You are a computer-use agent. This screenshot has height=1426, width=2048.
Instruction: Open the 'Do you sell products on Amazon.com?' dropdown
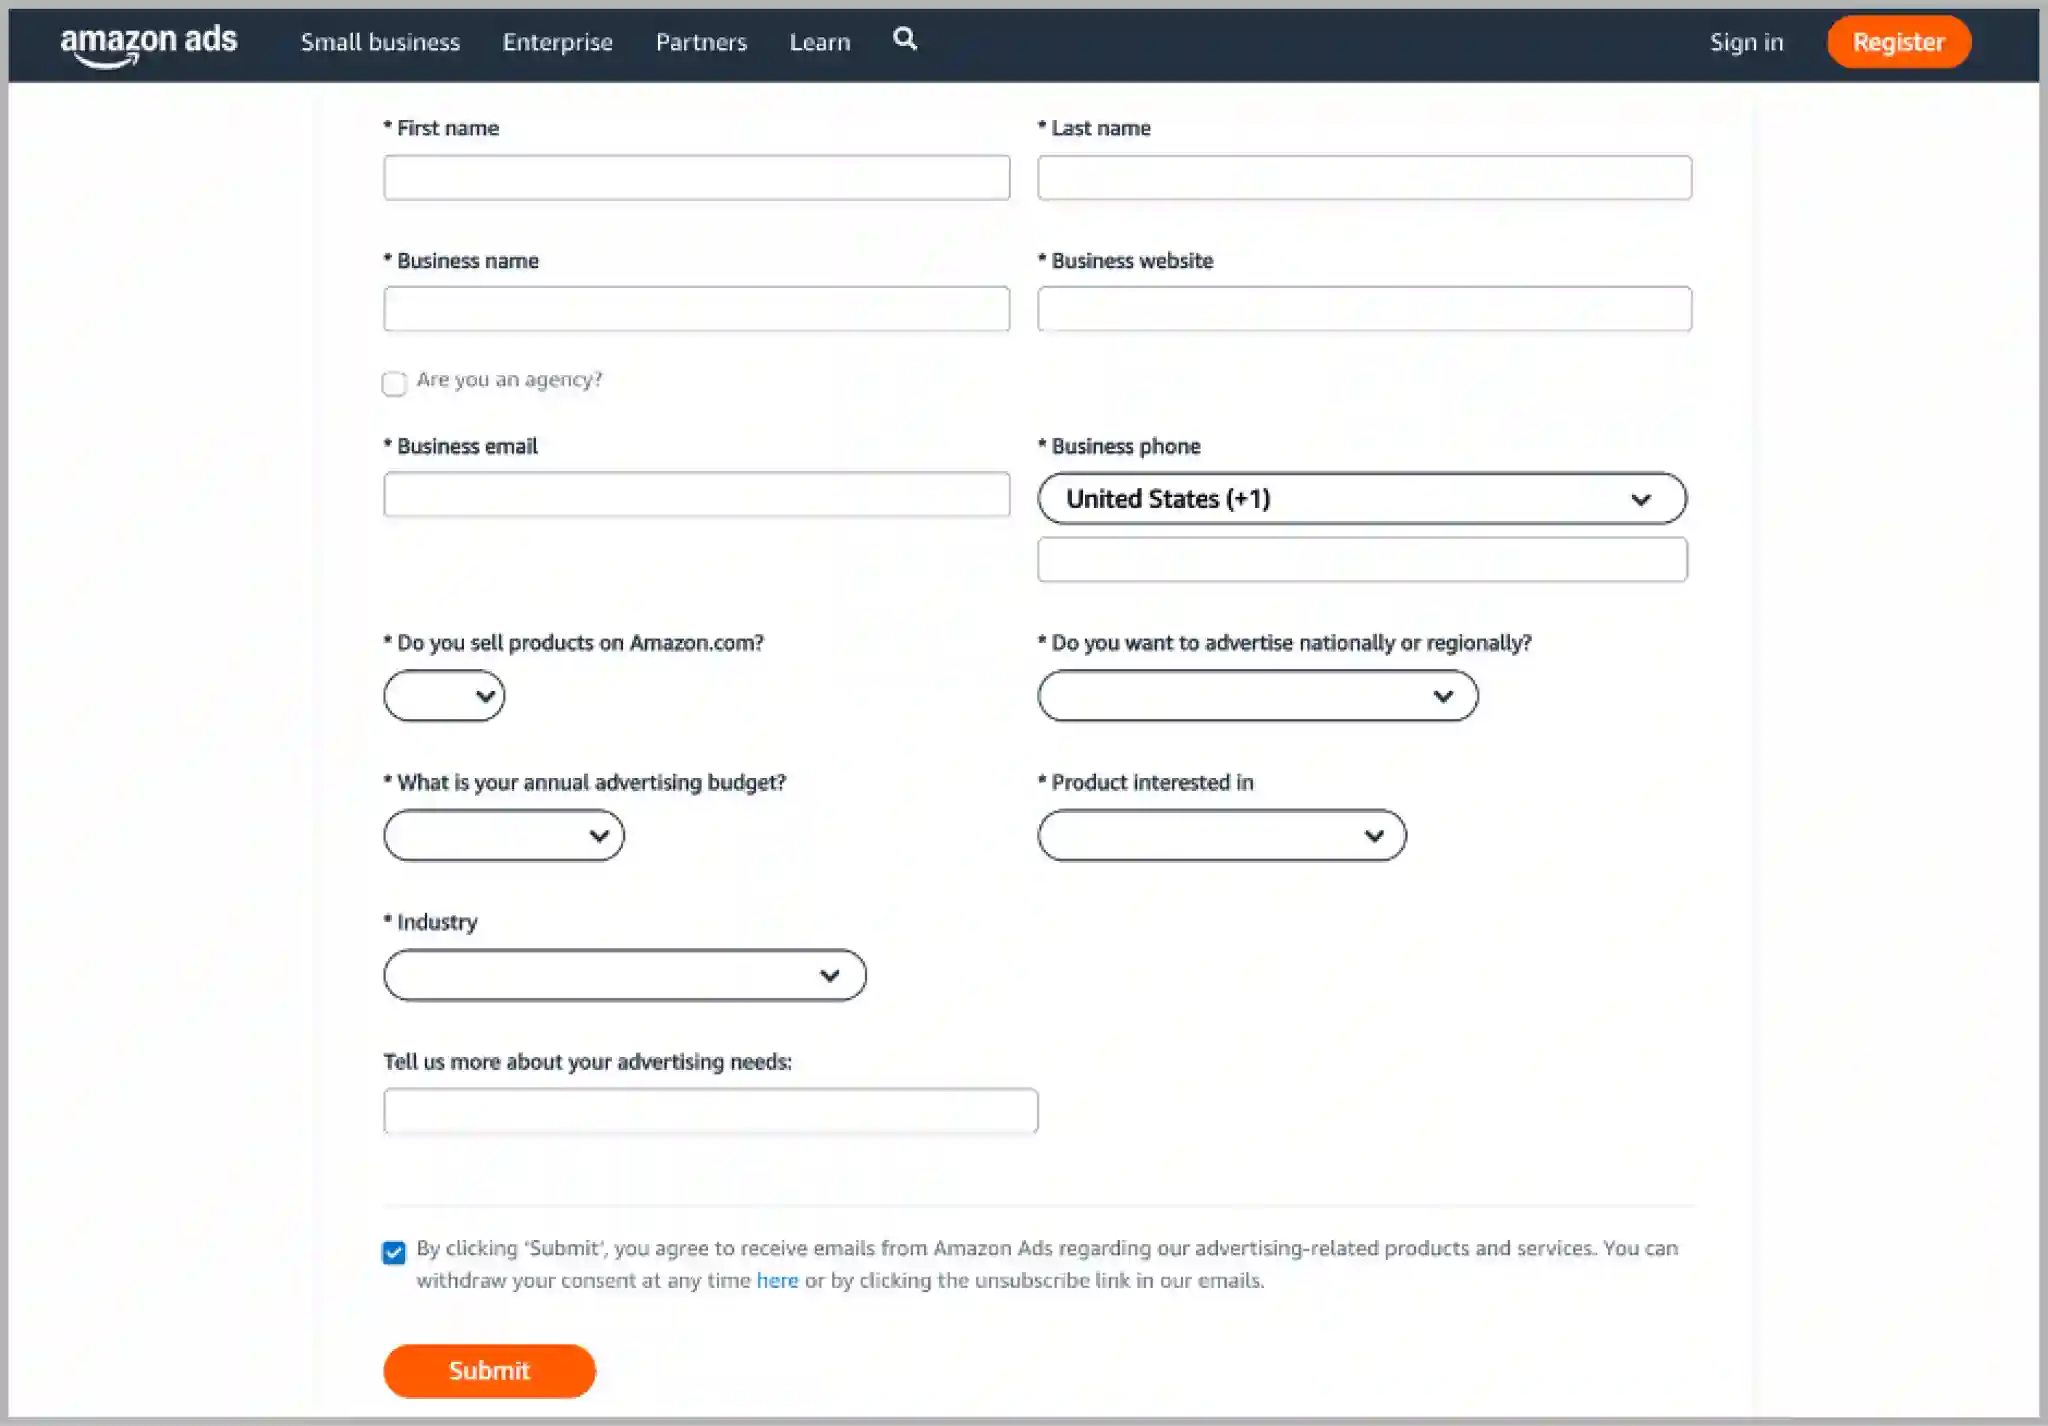[443, 695]
